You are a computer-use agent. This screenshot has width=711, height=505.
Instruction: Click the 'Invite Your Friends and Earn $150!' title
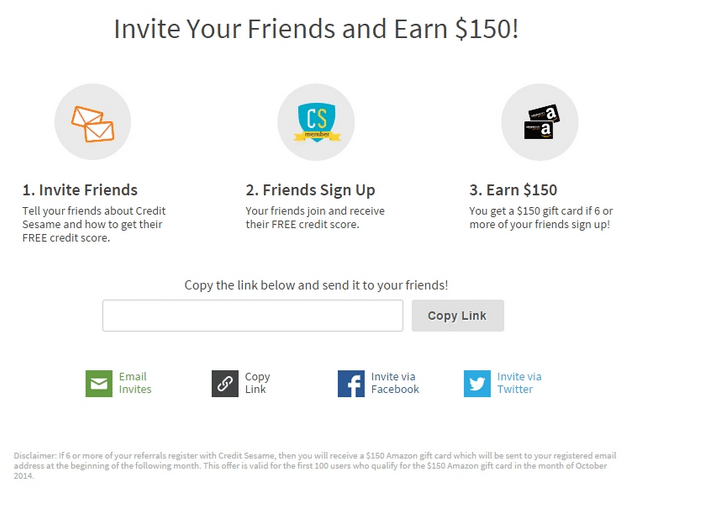[316, 29]
